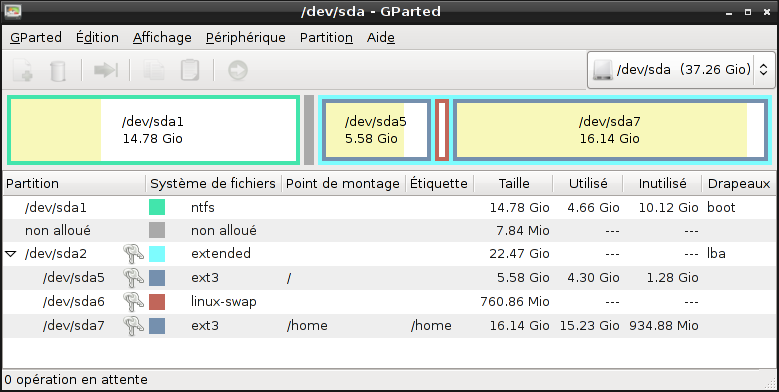Open the Aide menu

click(x=381, y=38)
